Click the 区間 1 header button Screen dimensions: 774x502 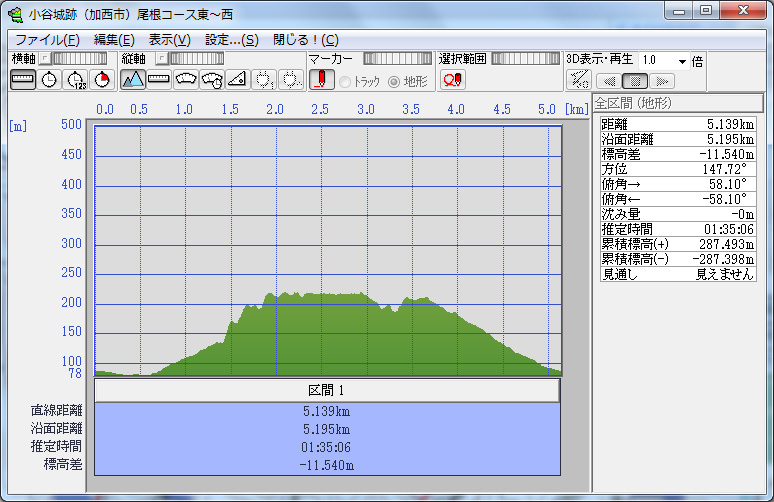[x=327, y=390]
